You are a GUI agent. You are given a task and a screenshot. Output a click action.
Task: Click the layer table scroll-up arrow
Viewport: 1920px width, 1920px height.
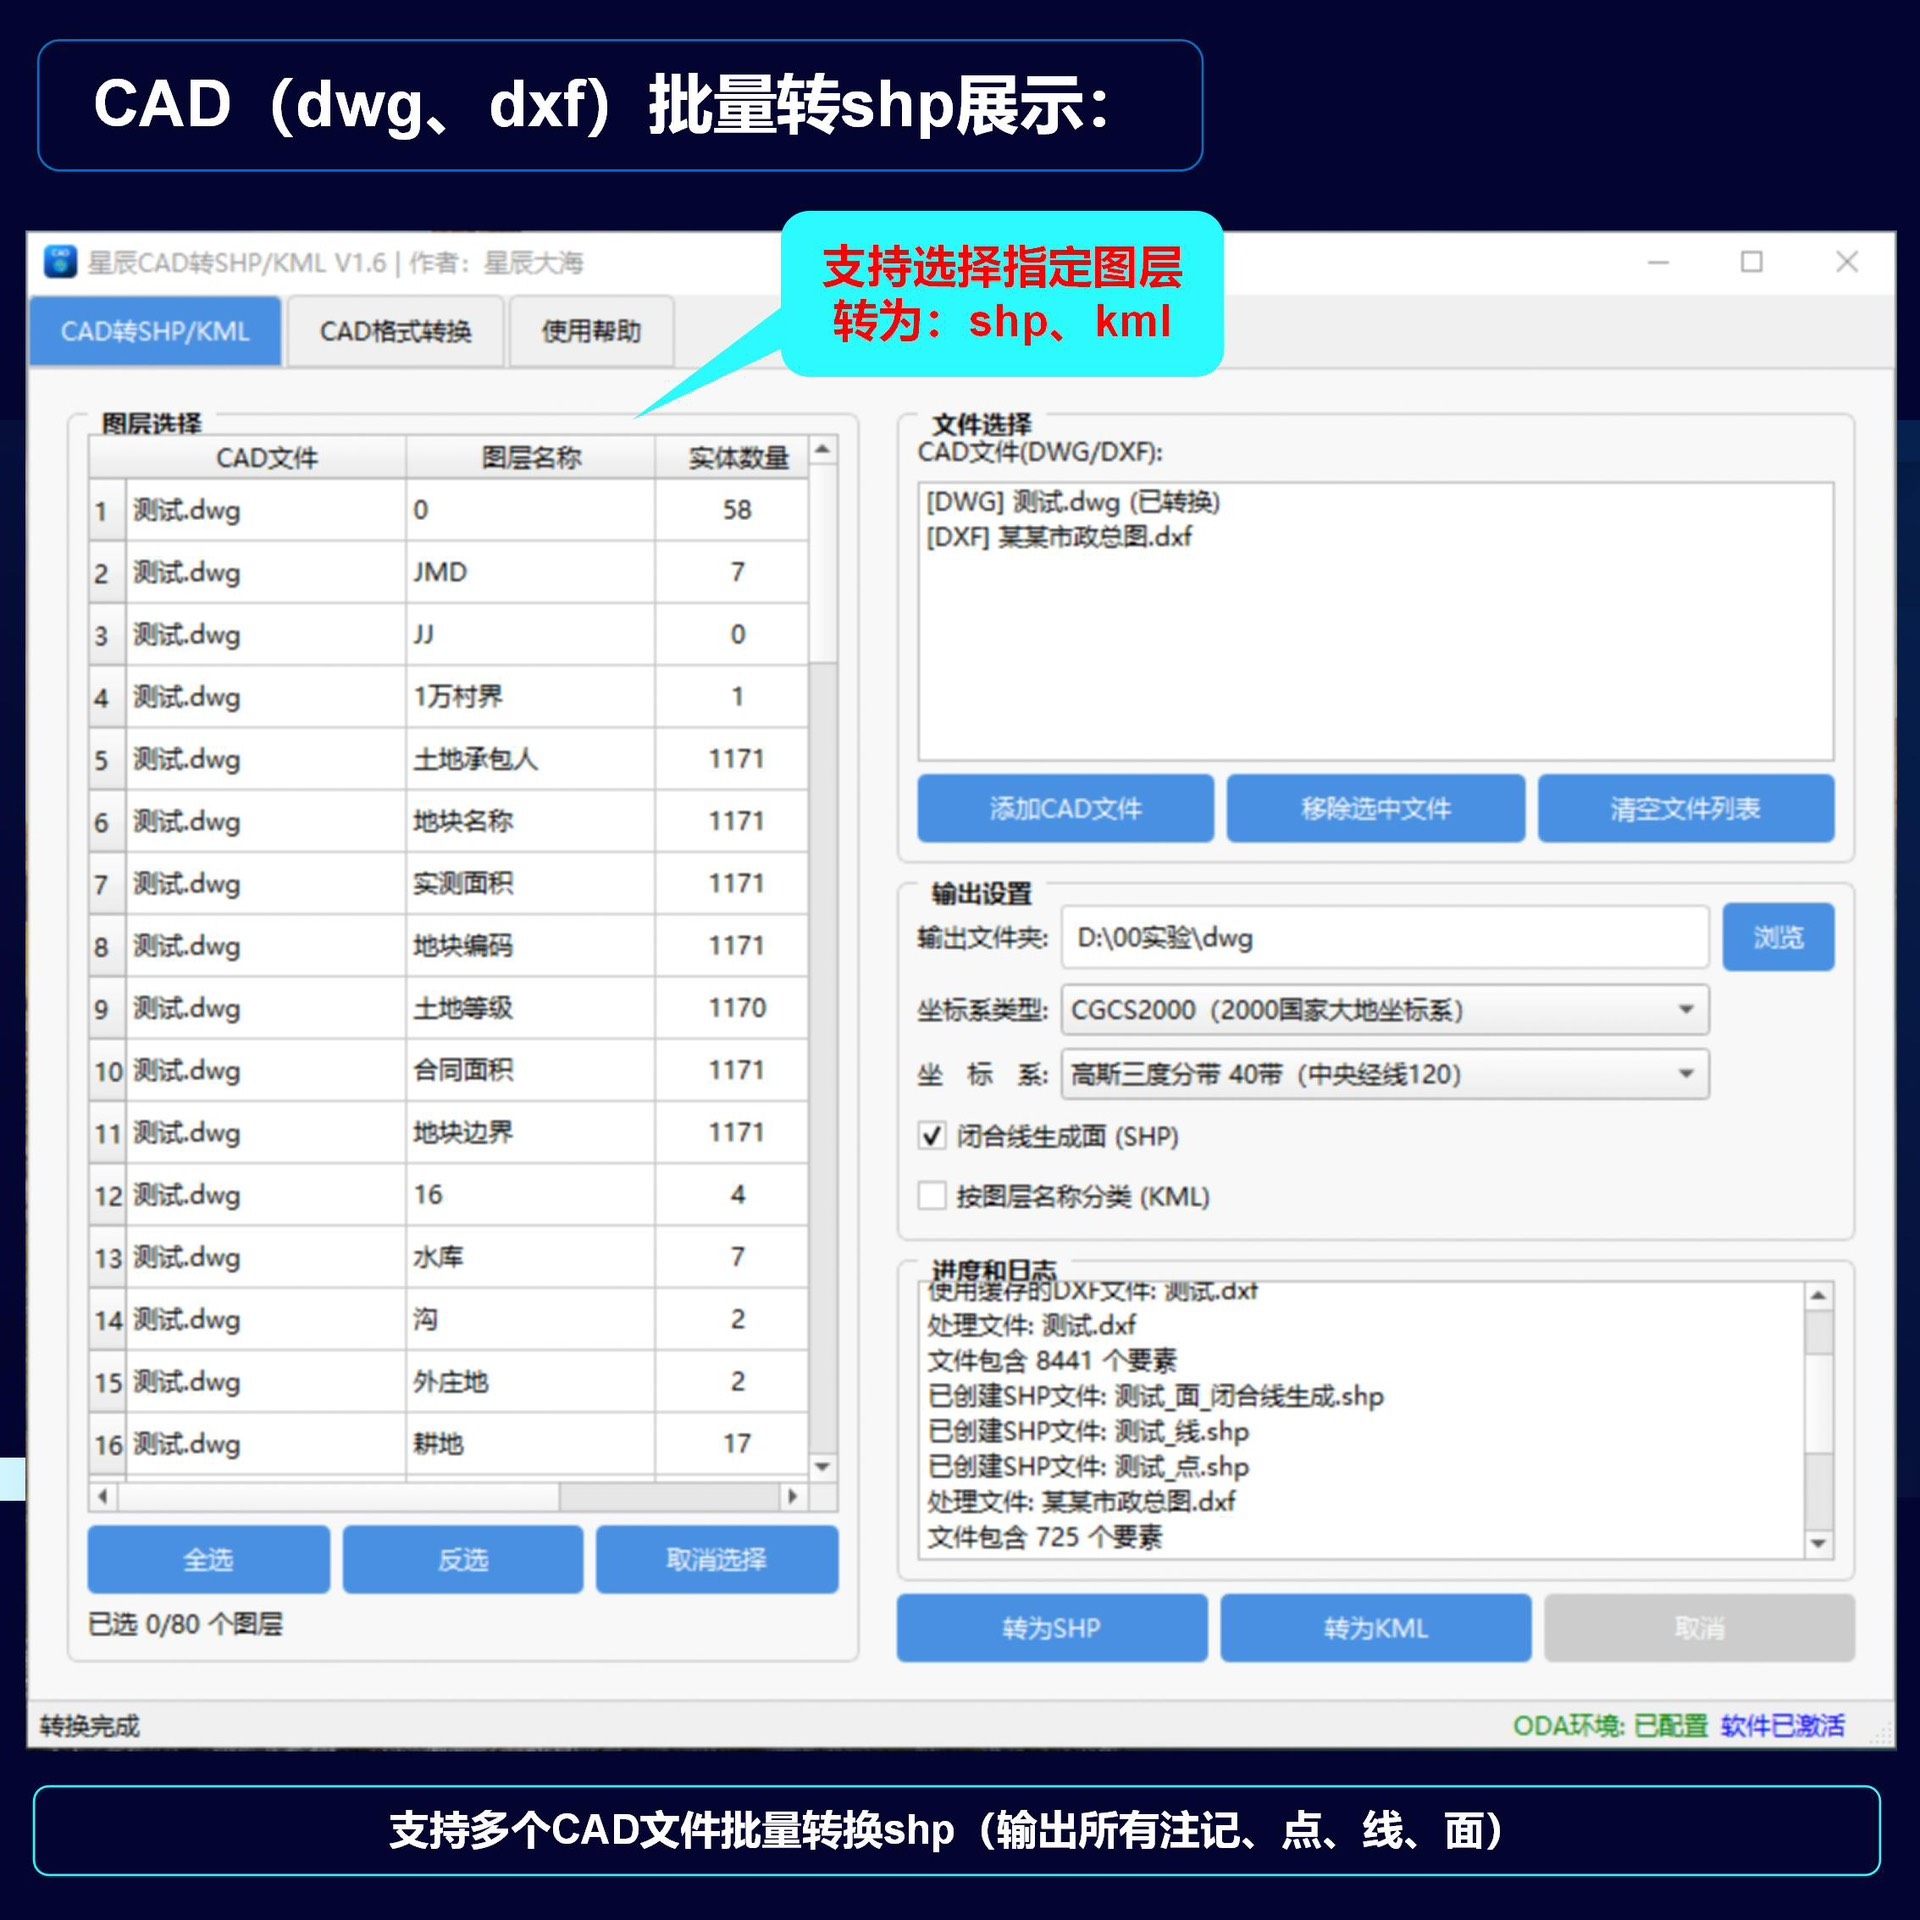(x=822, y=450)
